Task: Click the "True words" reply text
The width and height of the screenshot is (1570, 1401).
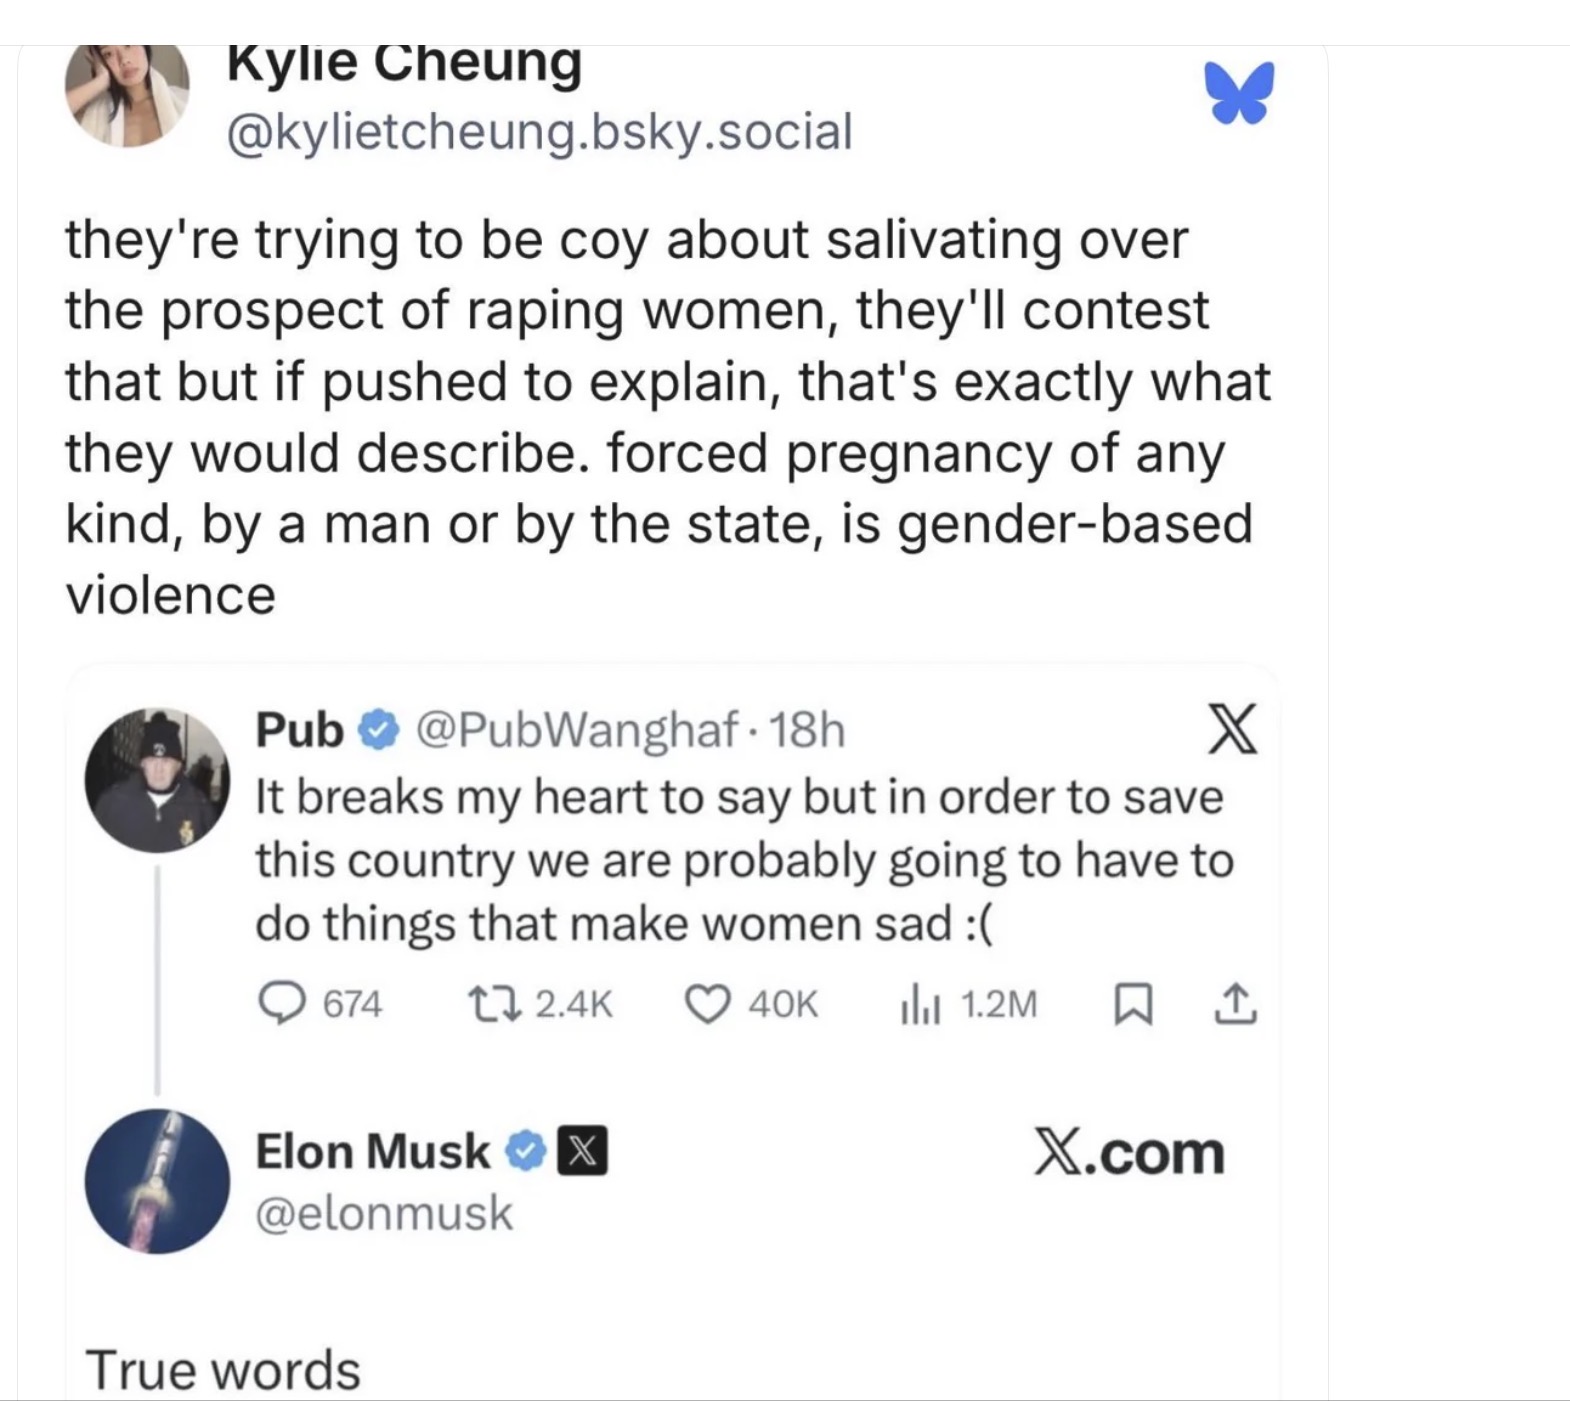Action: (222, 1369)
